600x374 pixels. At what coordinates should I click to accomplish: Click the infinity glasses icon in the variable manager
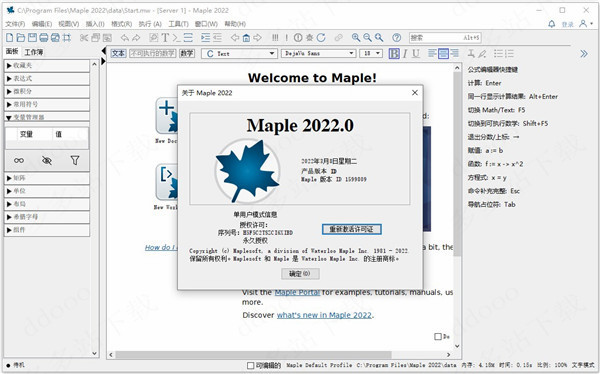[19, 160]
